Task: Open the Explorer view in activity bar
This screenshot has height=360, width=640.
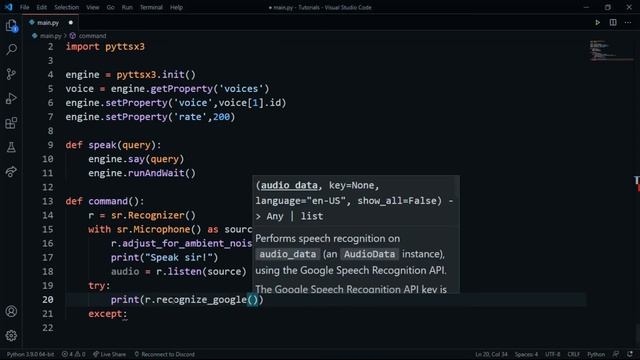Action: [11, 26]
